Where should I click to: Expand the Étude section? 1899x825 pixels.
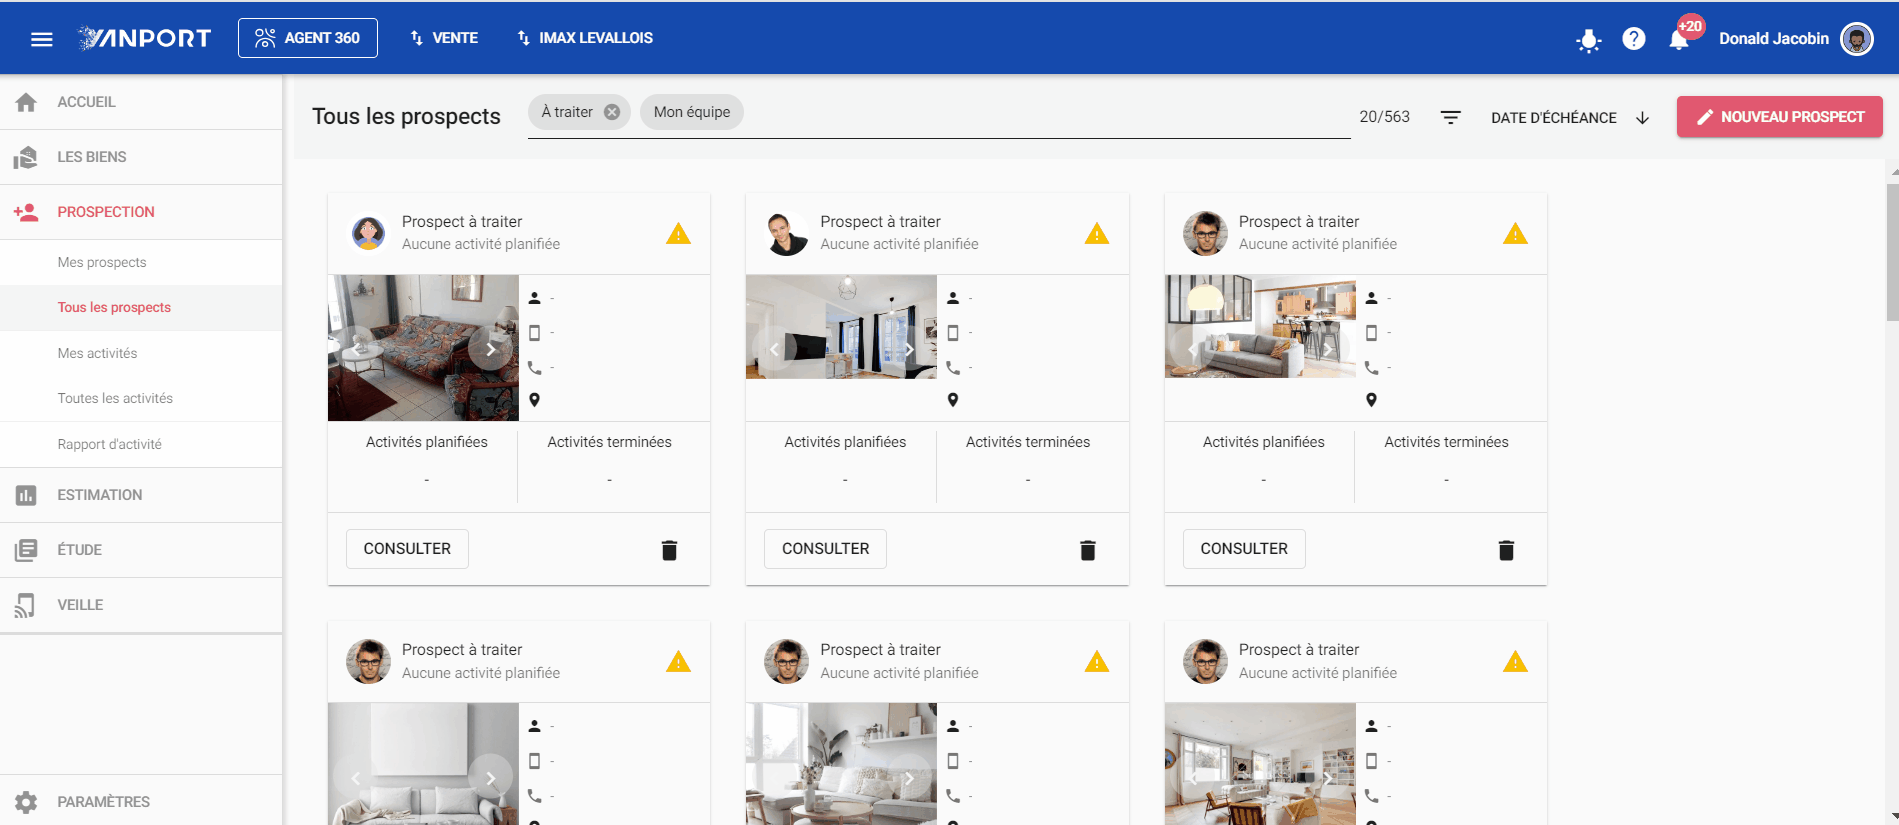(141, 550)
